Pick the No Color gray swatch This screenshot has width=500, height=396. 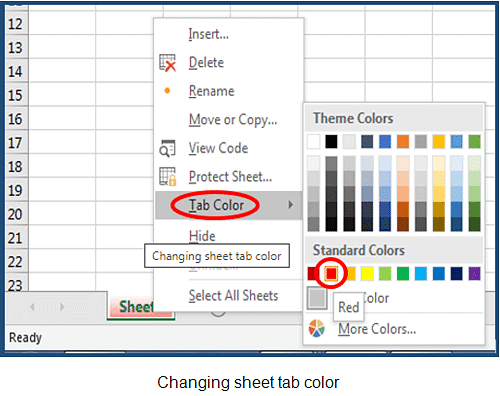pos(317,298)
